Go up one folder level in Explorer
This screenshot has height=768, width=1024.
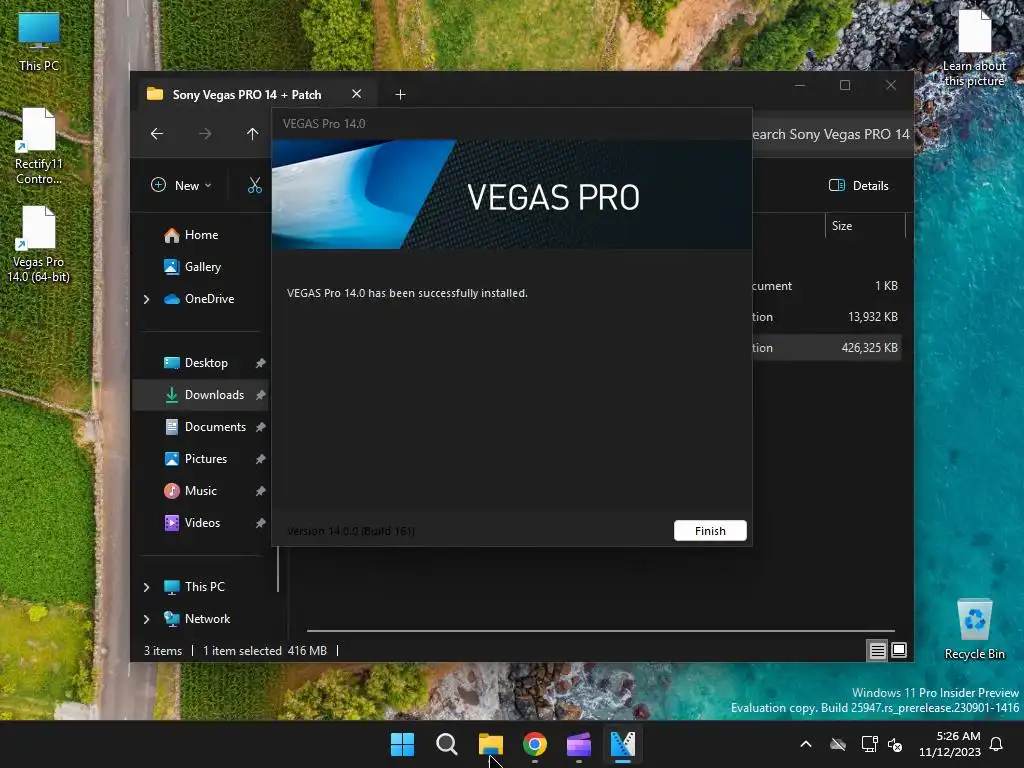253,134
